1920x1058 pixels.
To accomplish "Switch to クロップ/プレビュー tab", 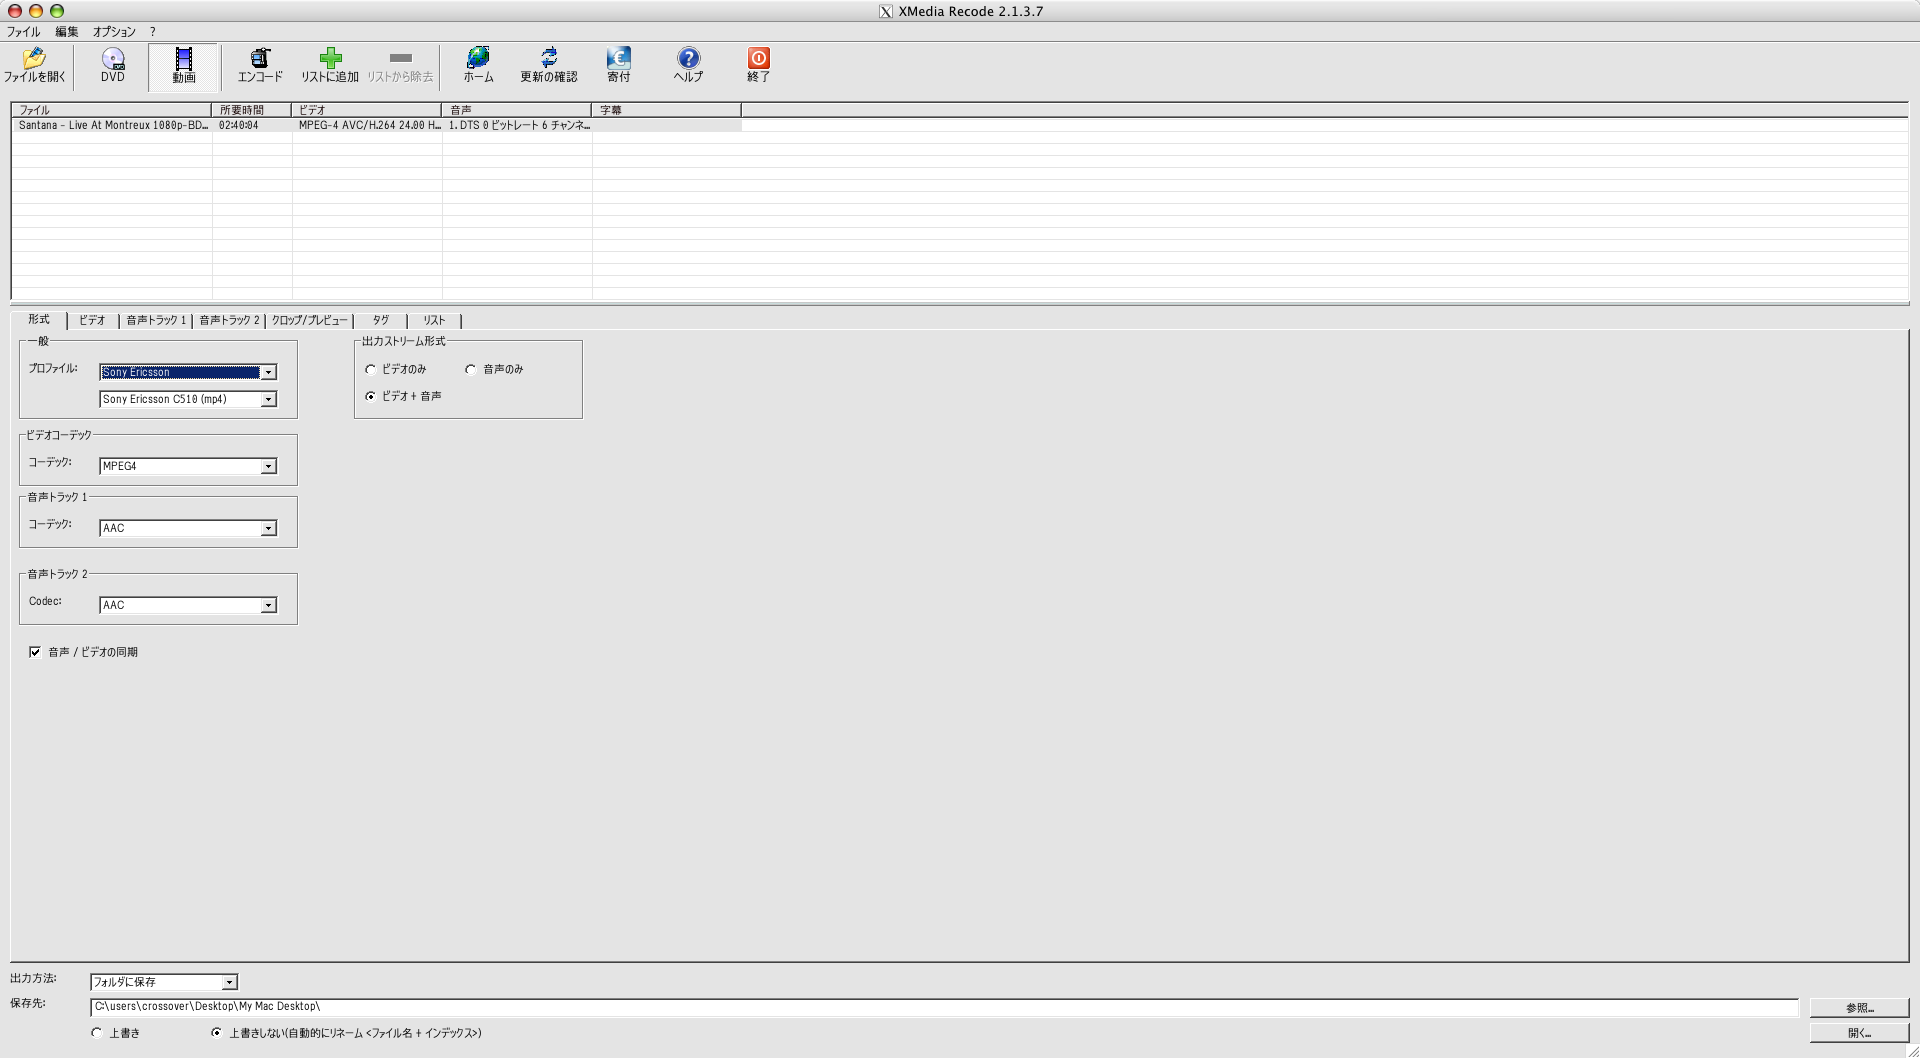I will pyautogui.click(x=309, y=321).
